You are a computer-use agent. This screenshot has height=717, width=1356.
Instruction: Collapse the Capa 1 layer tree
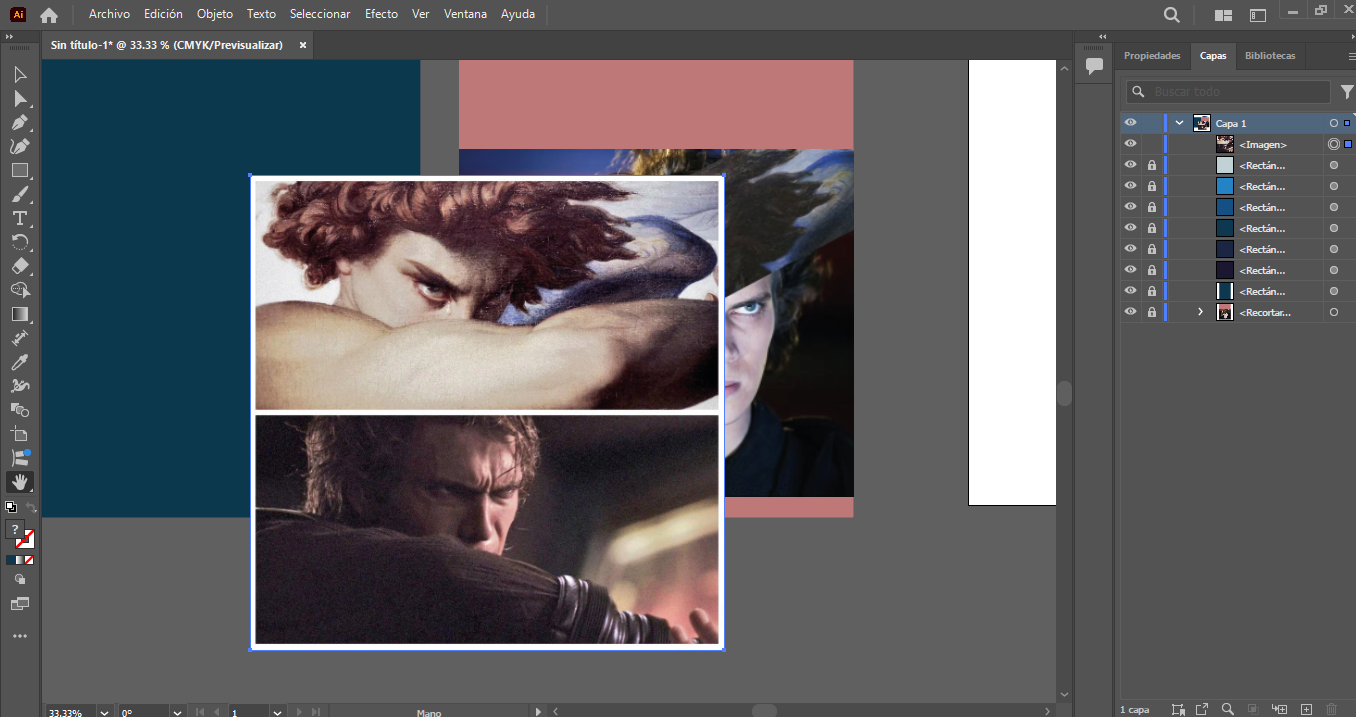click(x=1180, y=123)
